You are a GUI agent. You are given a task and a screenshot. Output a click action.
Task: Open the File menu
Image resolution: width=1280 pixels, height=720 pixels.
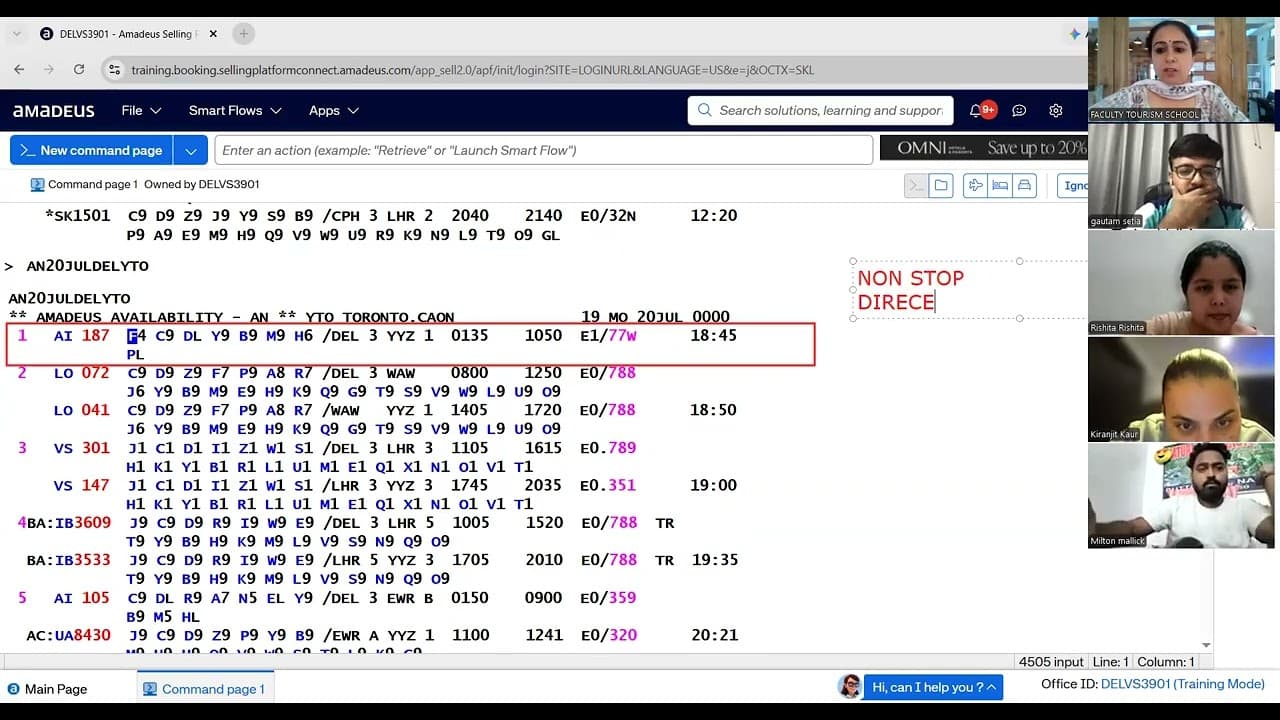[141, 111]
